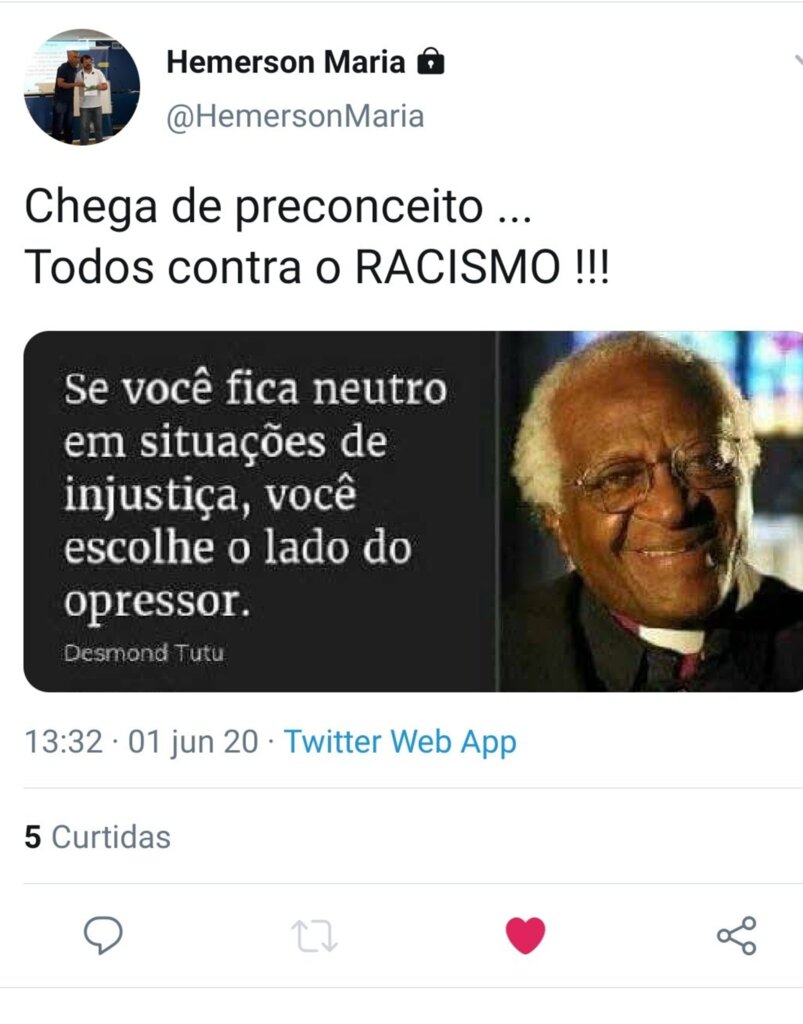
Task: Open the share icon options
Action: pos(736,936)
